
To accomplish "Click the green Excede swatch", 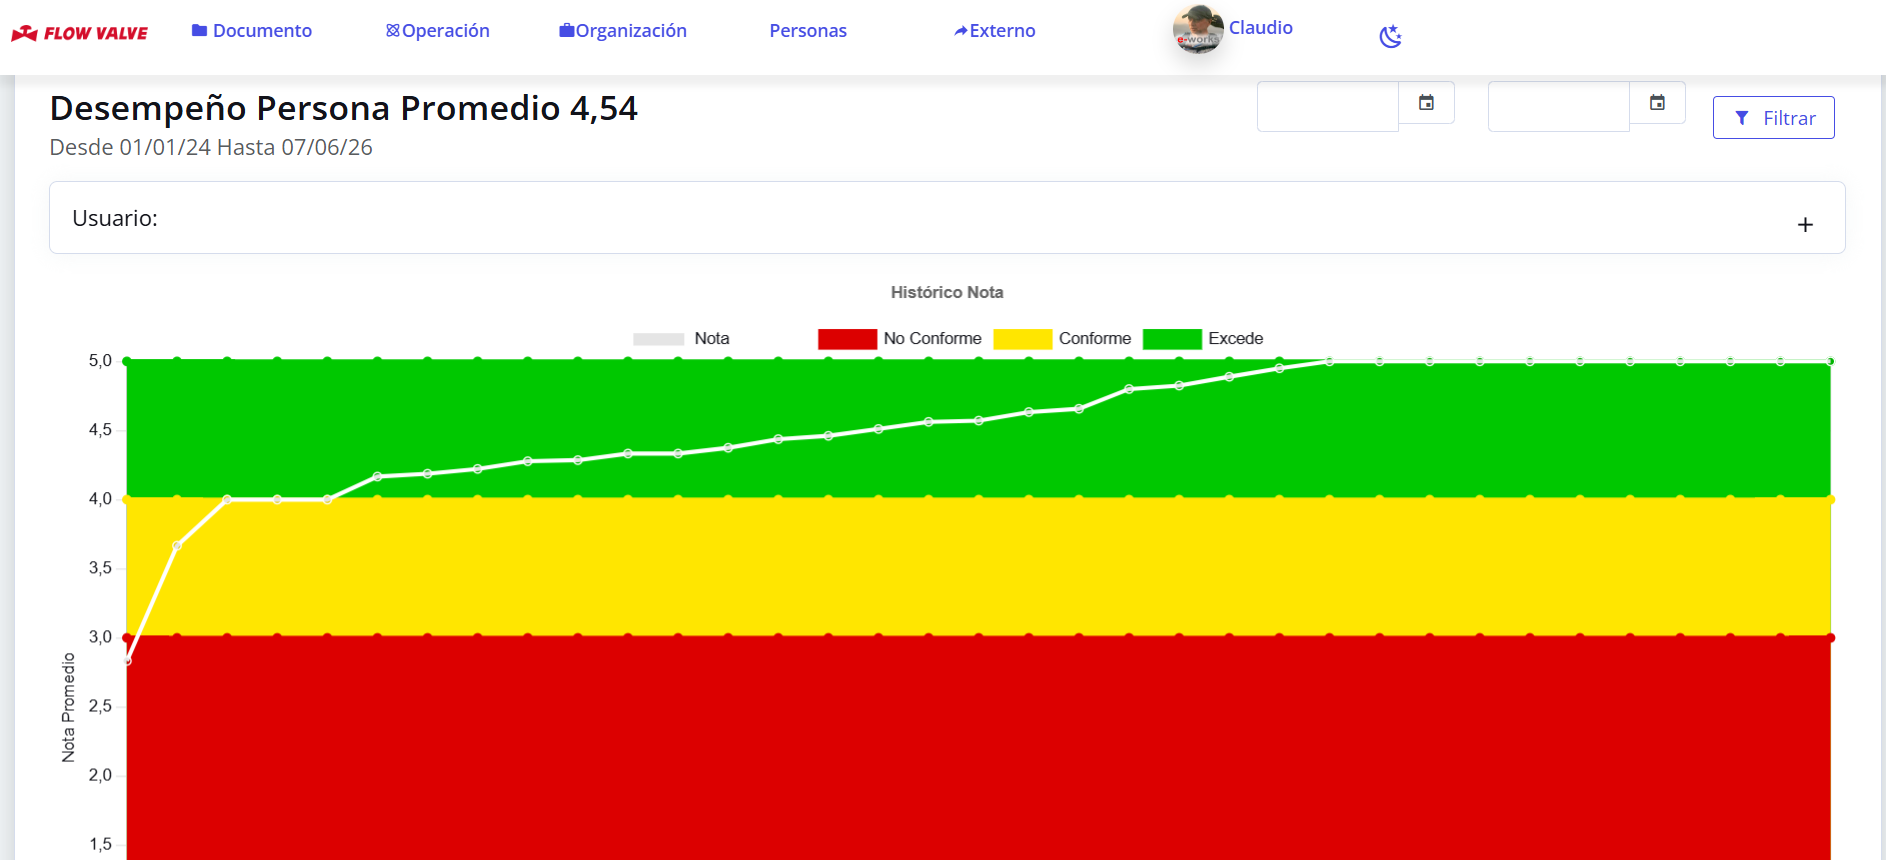I will [x=1172, y=339].
